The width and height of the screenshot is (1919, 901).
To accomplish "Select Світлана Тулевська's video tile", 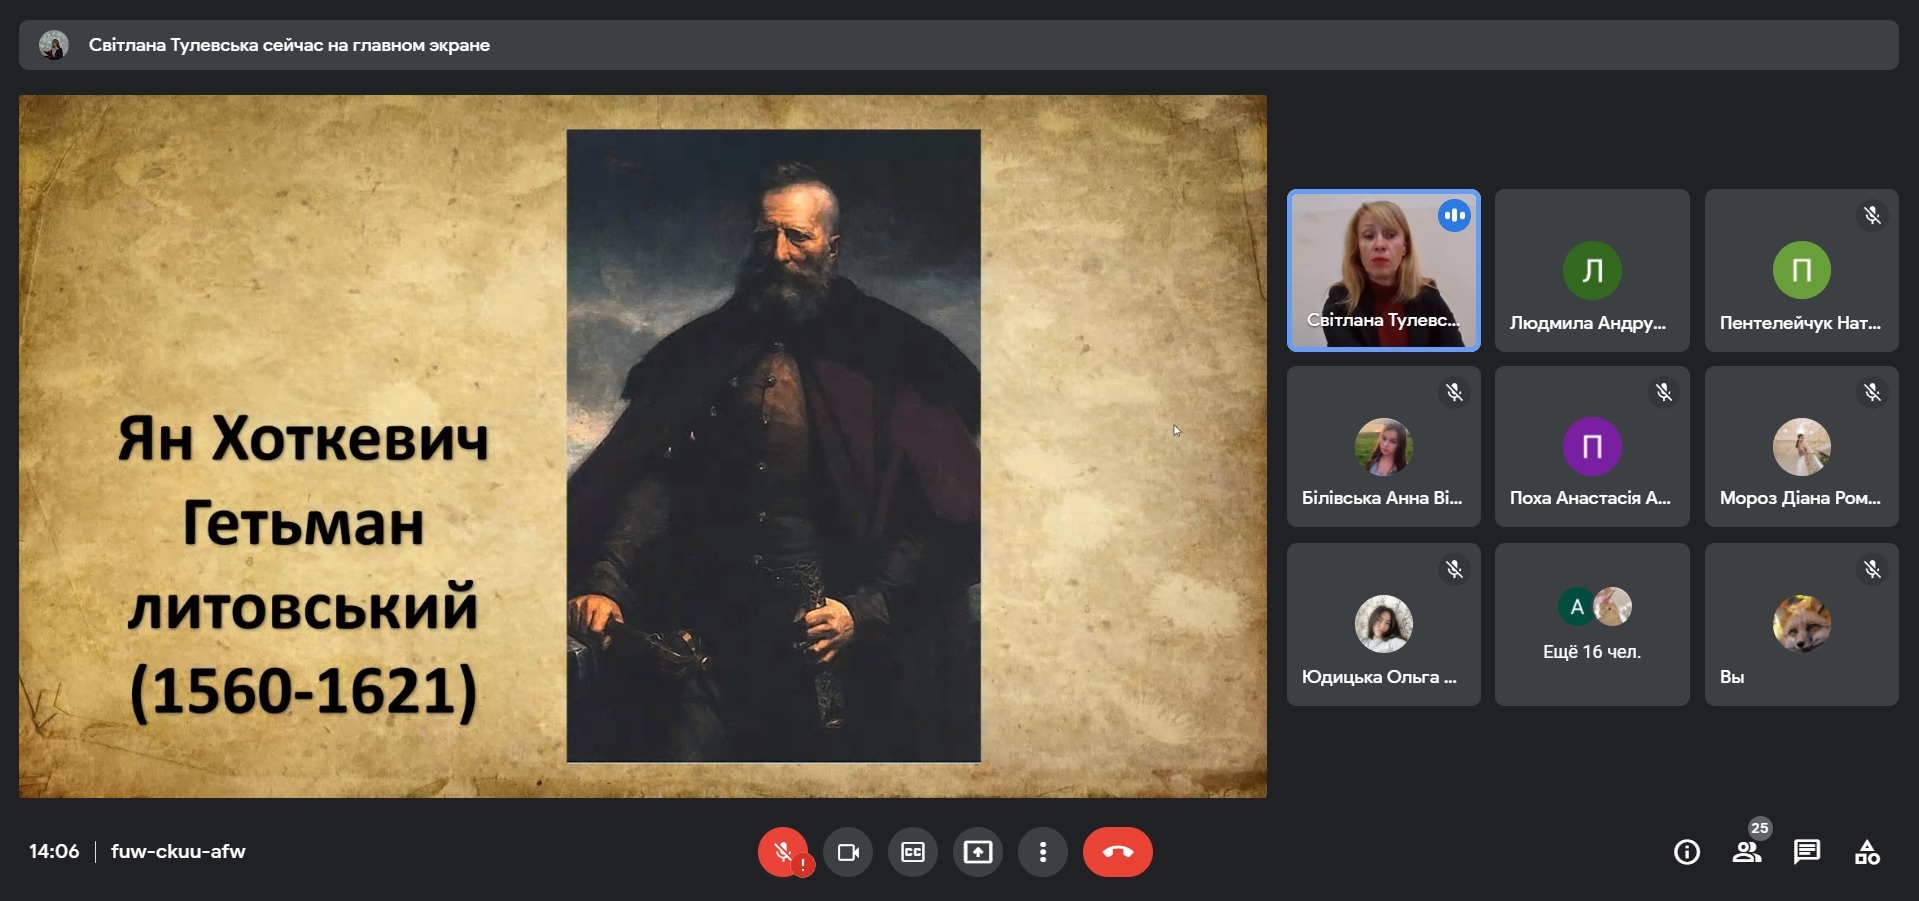I will coord(1383,270).
